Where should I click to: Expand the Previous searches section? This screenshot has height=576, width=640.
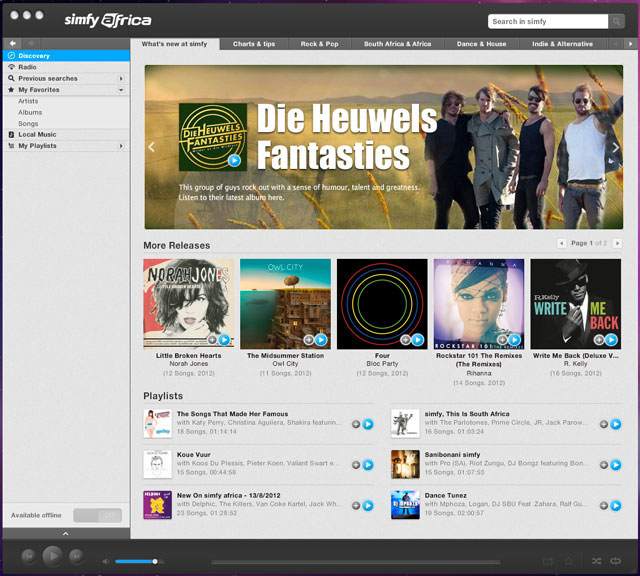pos(122,78)
